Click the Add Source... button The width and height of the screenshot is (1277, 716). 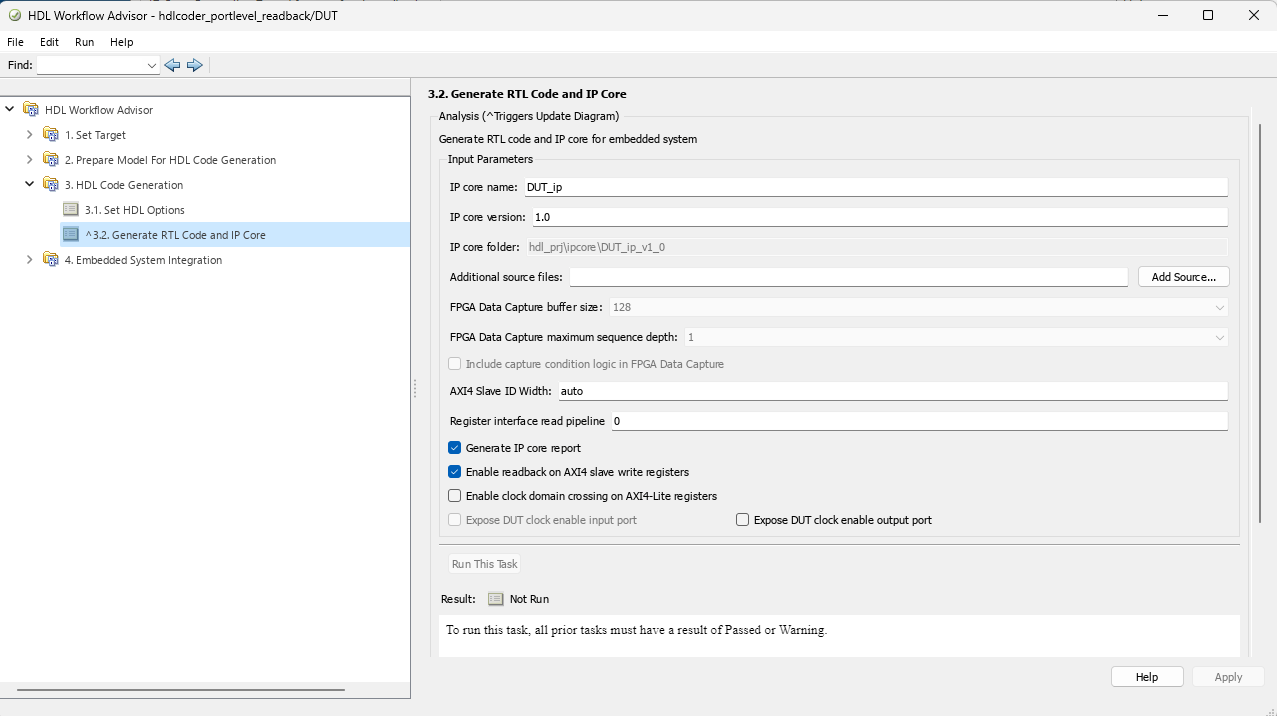click(1183, 277)
